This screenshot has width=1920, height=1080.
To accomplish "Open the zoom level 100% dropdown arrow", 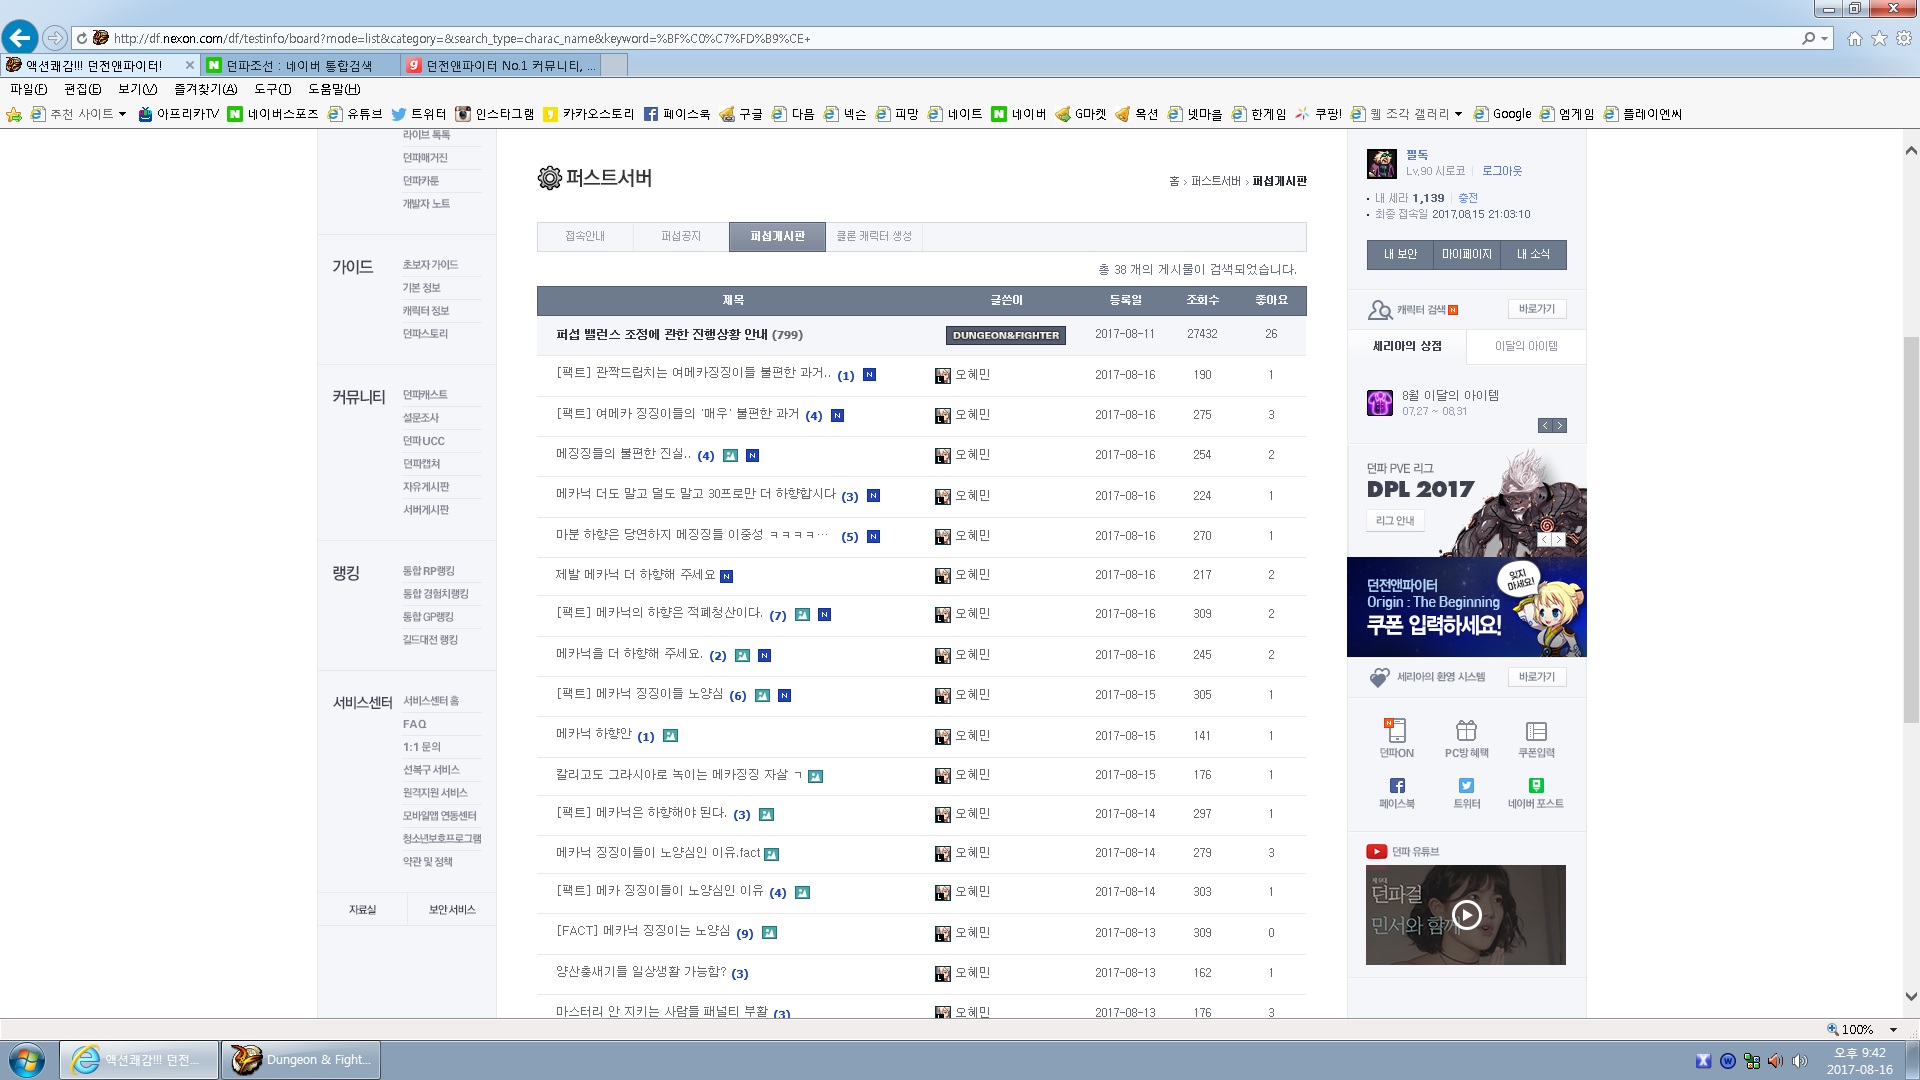I will coord(1893,1029).
